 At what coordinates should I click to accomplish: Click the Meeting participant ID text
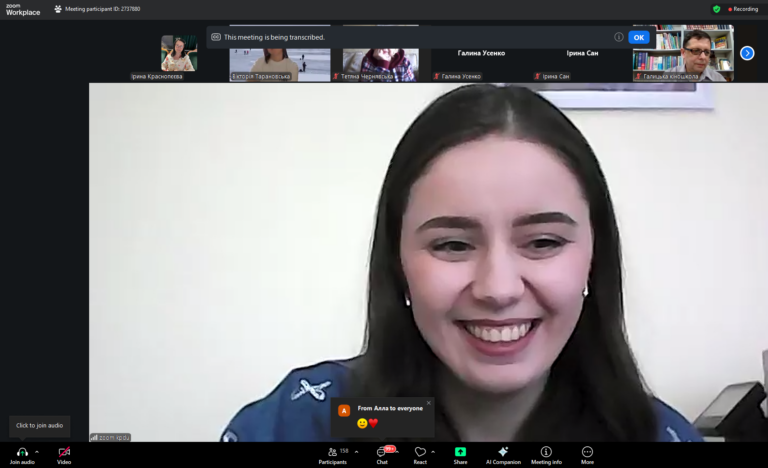102,9
